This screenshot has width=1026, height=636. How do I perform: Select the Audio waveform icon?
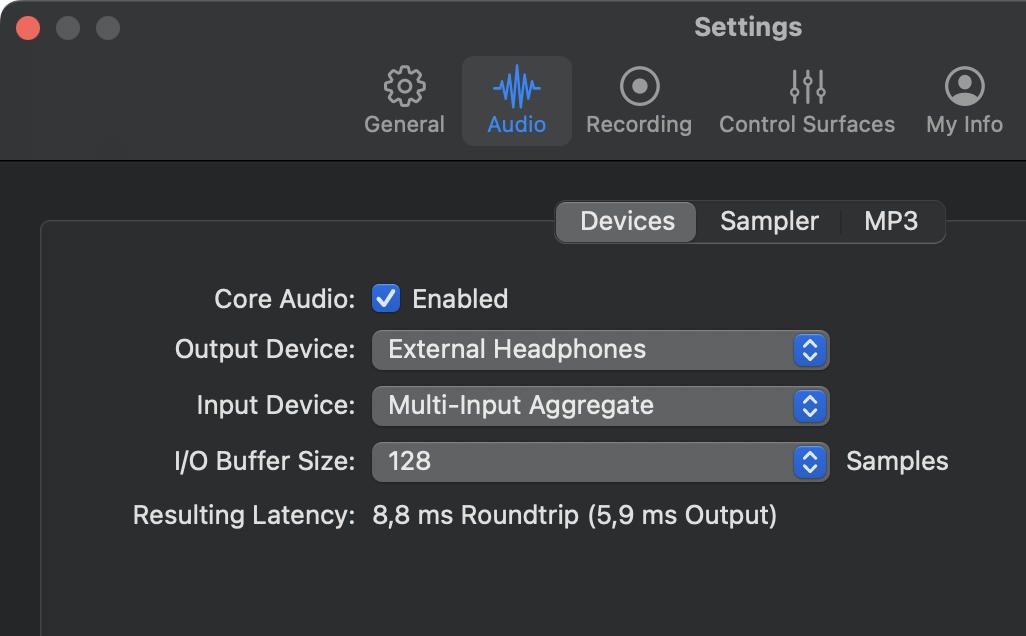pos(517,87)
